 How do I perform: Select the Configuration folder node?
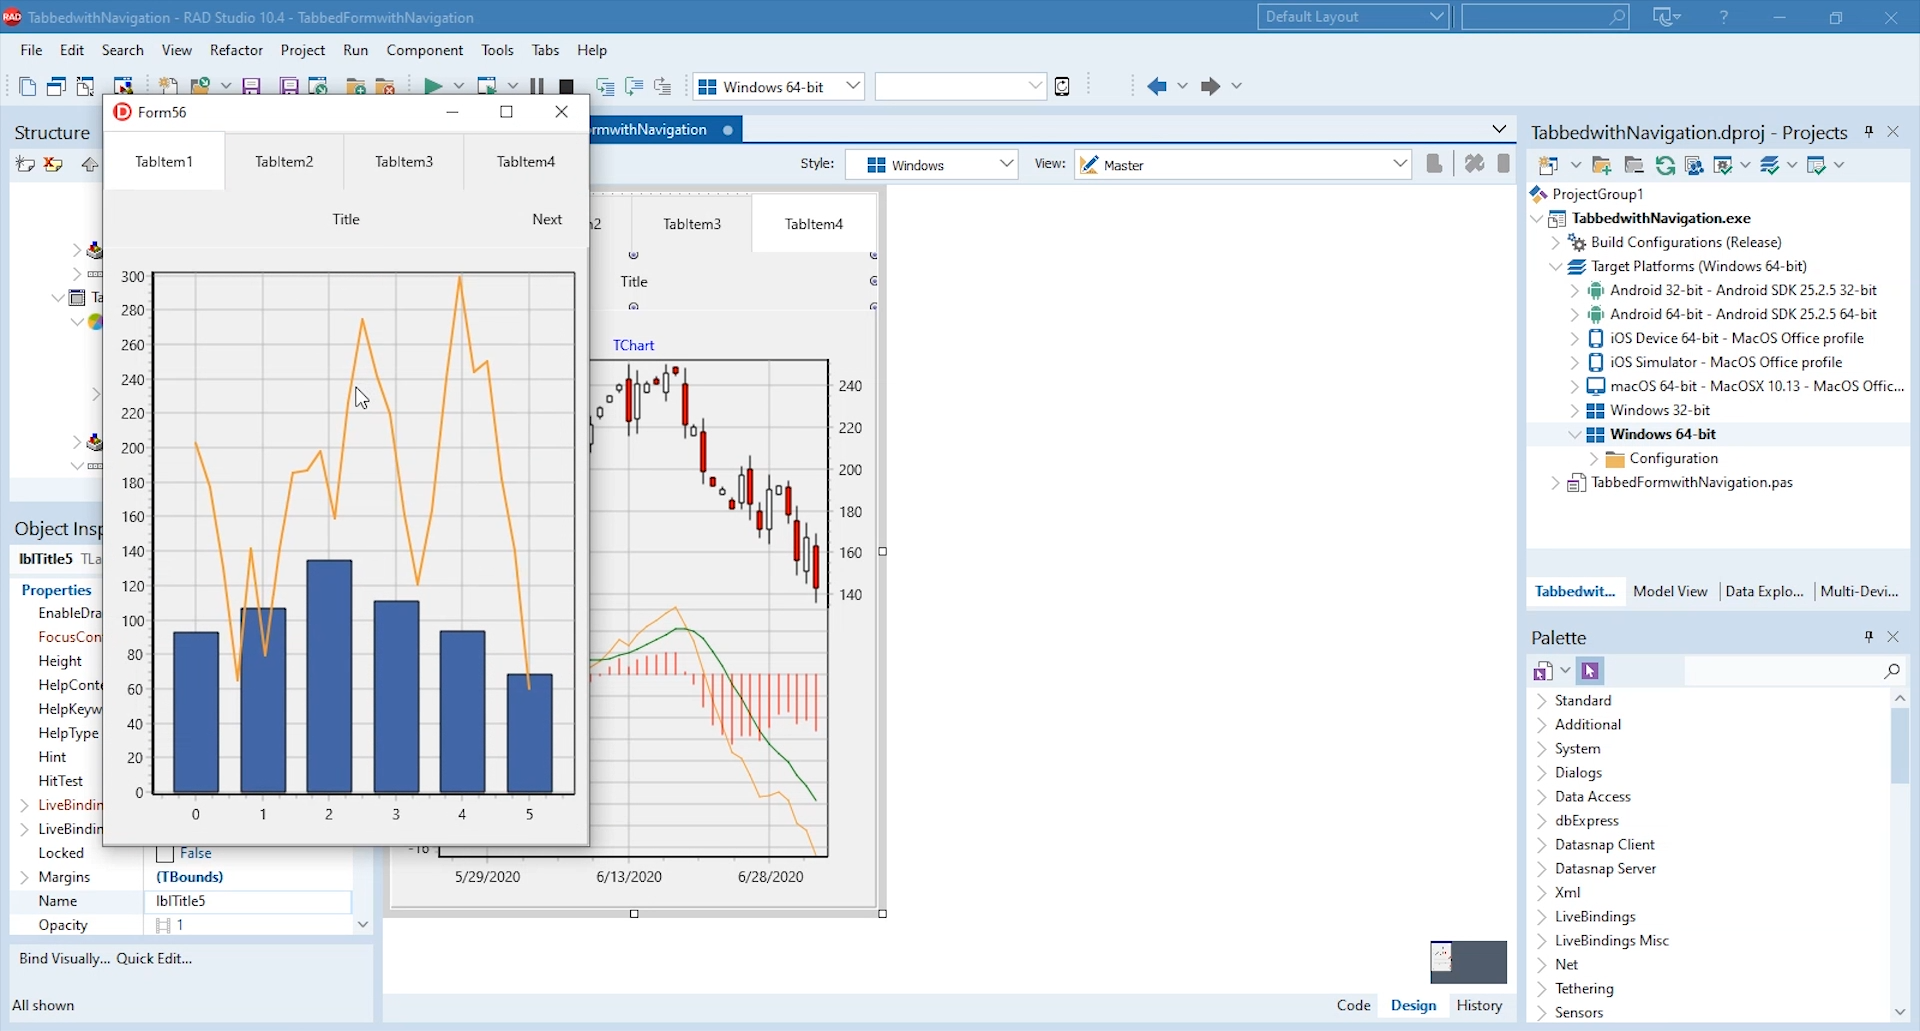tap(1673, 459)
